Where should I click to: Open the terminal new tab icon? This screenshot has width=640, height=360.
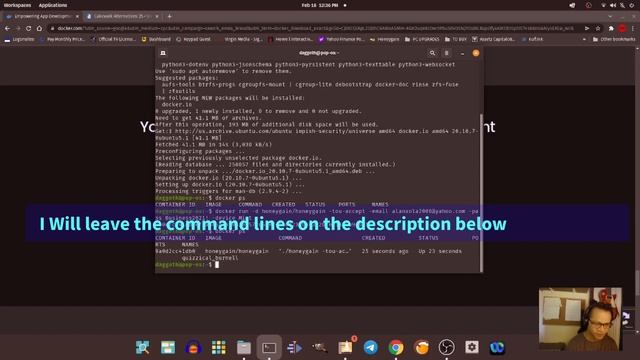(x=163, y=53)
